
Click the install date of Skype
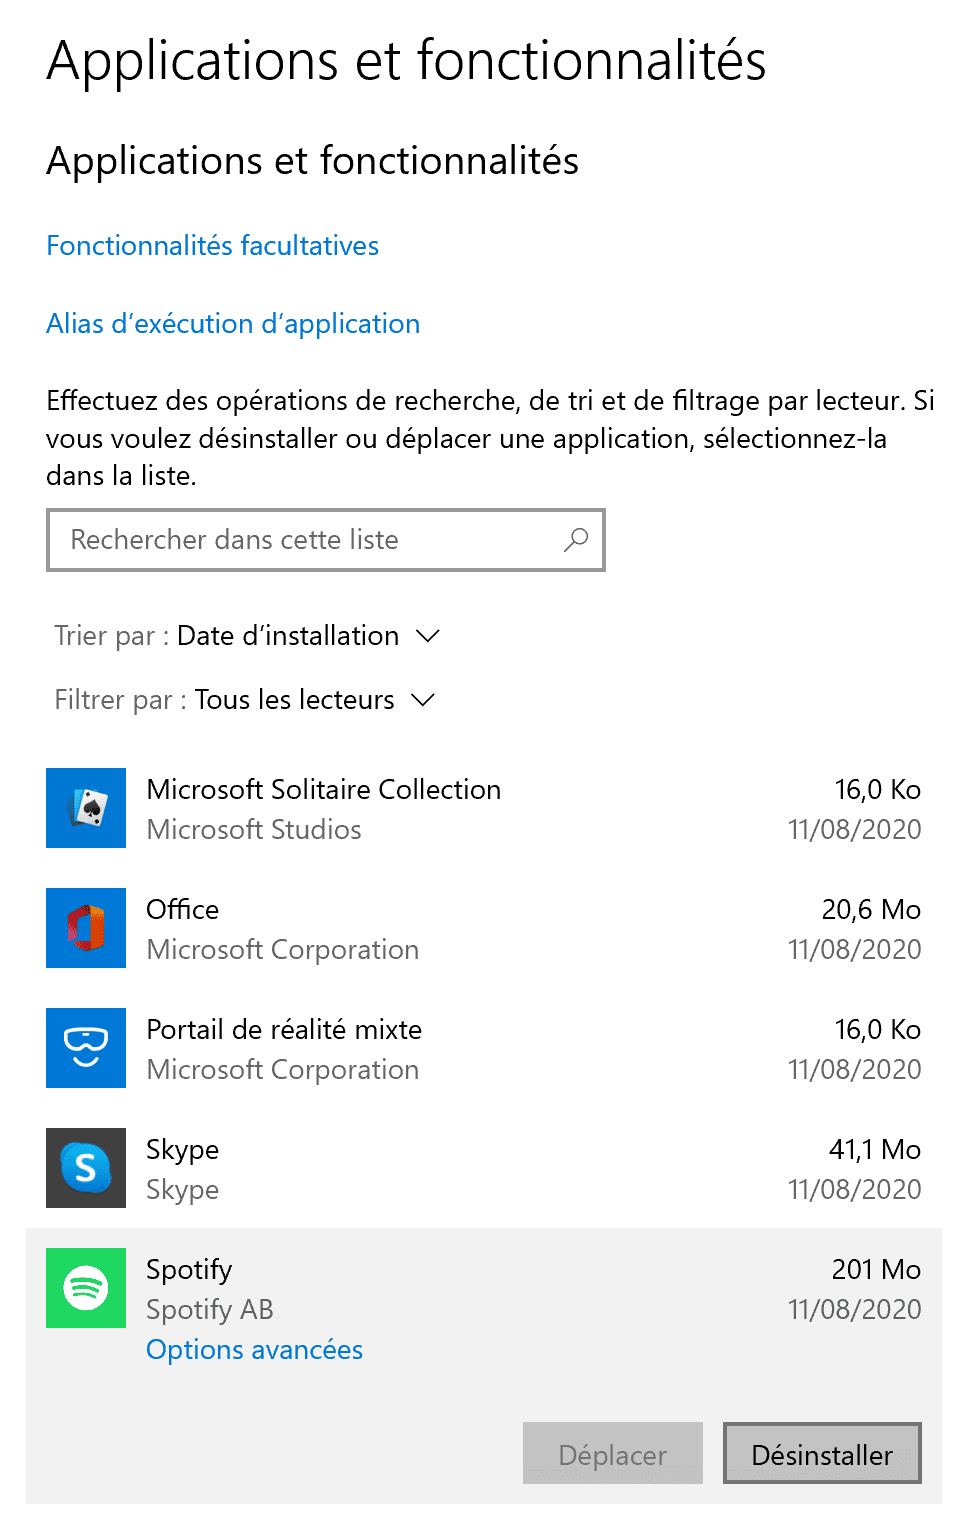pyautogui.click(x=855, y=1190)
